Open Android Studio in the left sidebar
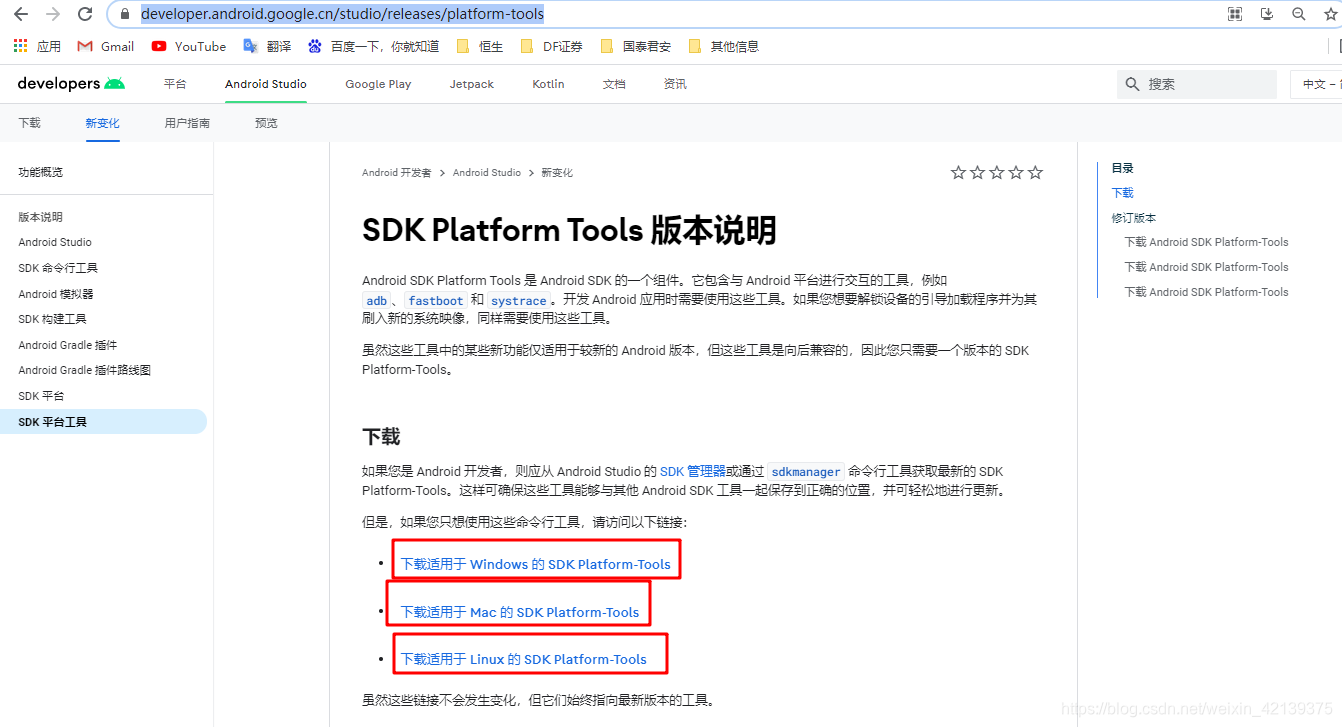Viewport: 1342px width, 727px height. [x=55, y=242]
